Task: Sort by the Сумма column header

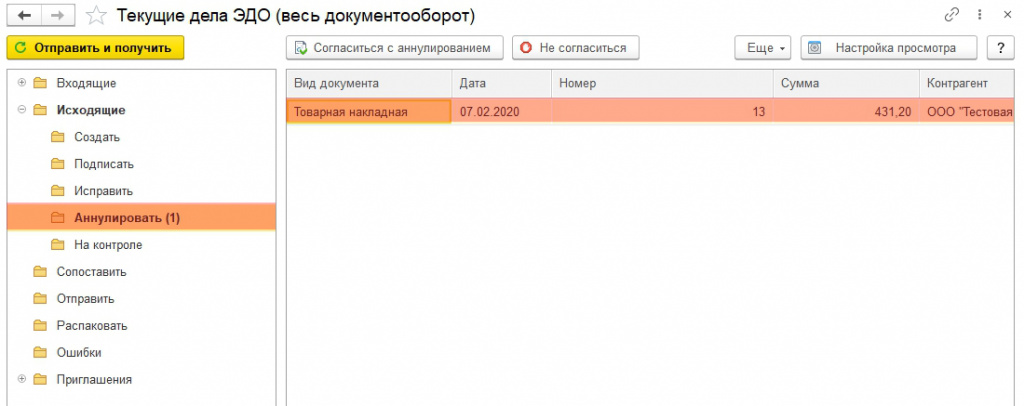Action: (x=844, y=83)
